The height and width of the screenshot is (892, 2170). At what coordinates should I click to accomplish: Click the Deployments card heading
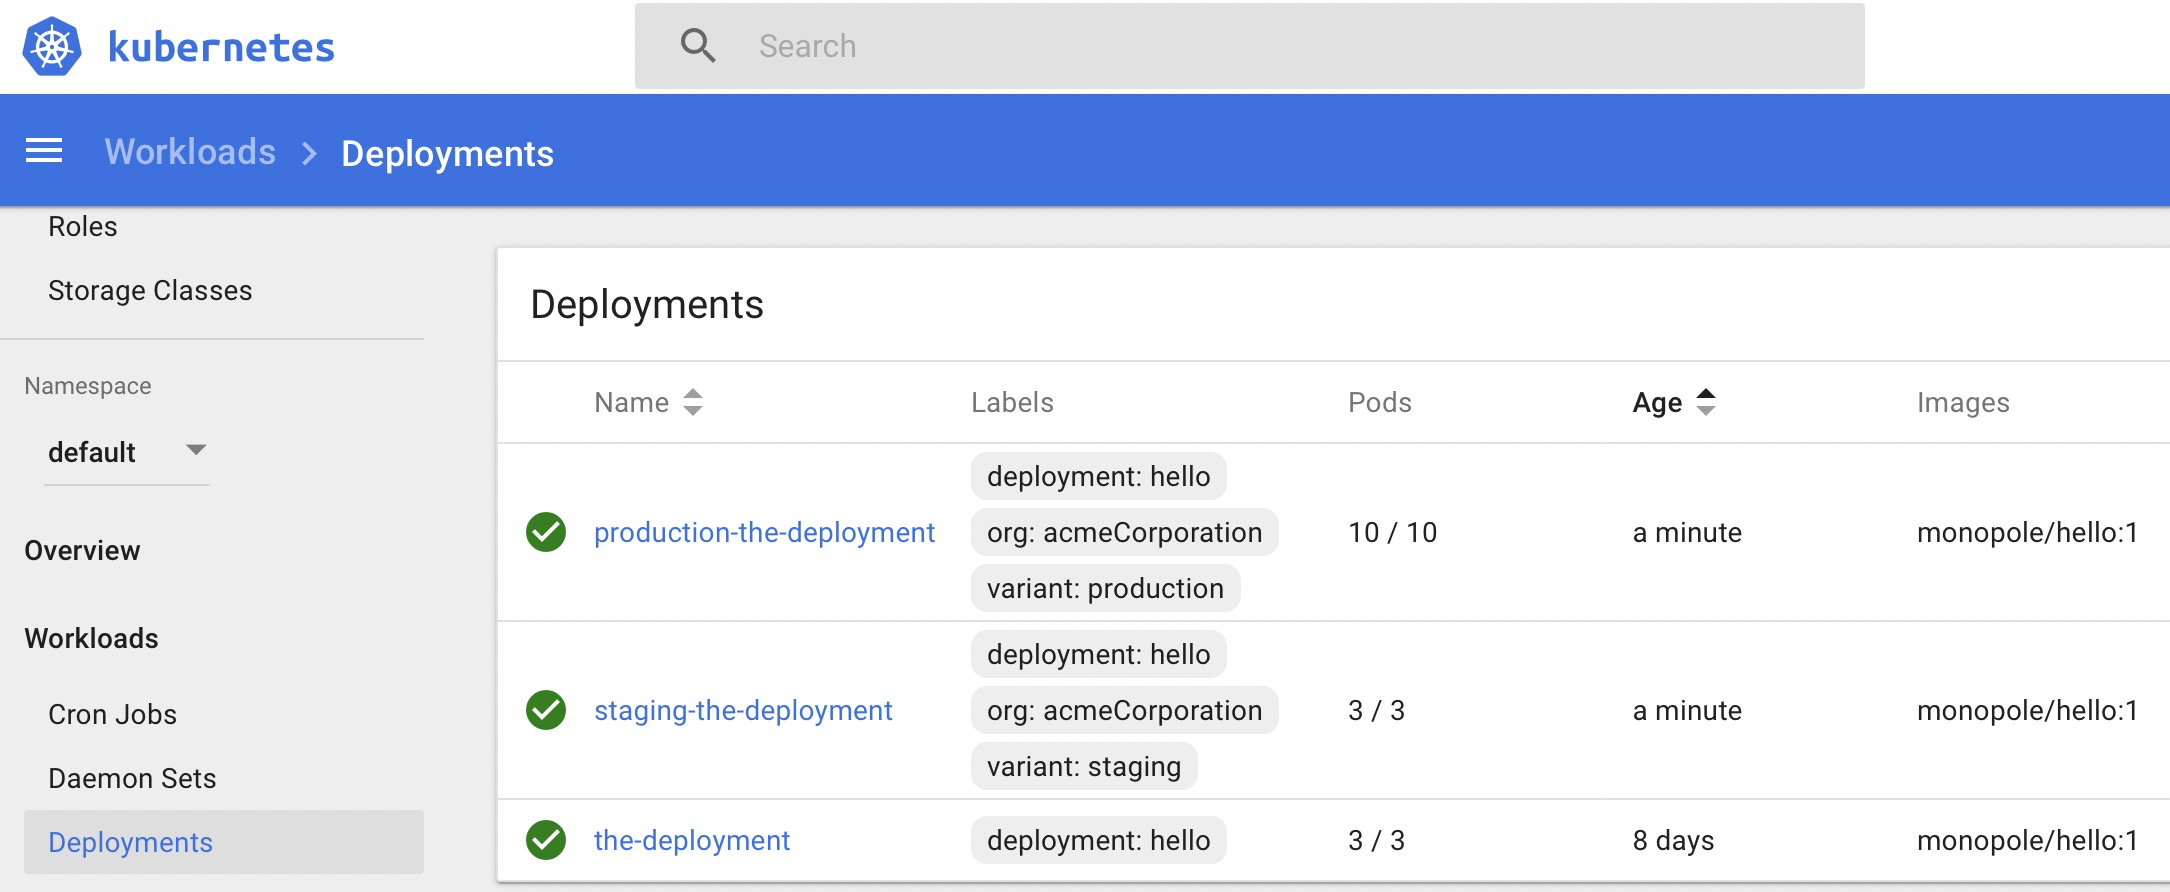point(647,304)
